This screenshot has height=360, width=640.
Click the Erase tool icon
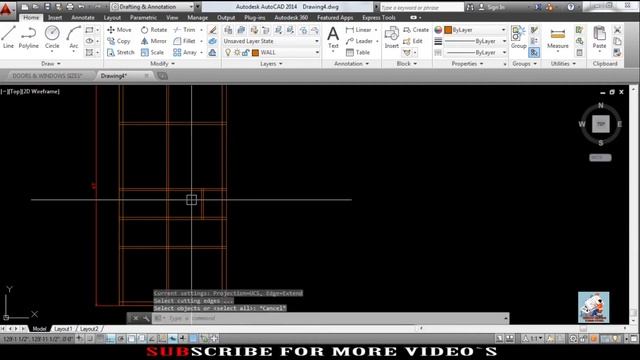[x=213, y=30]
